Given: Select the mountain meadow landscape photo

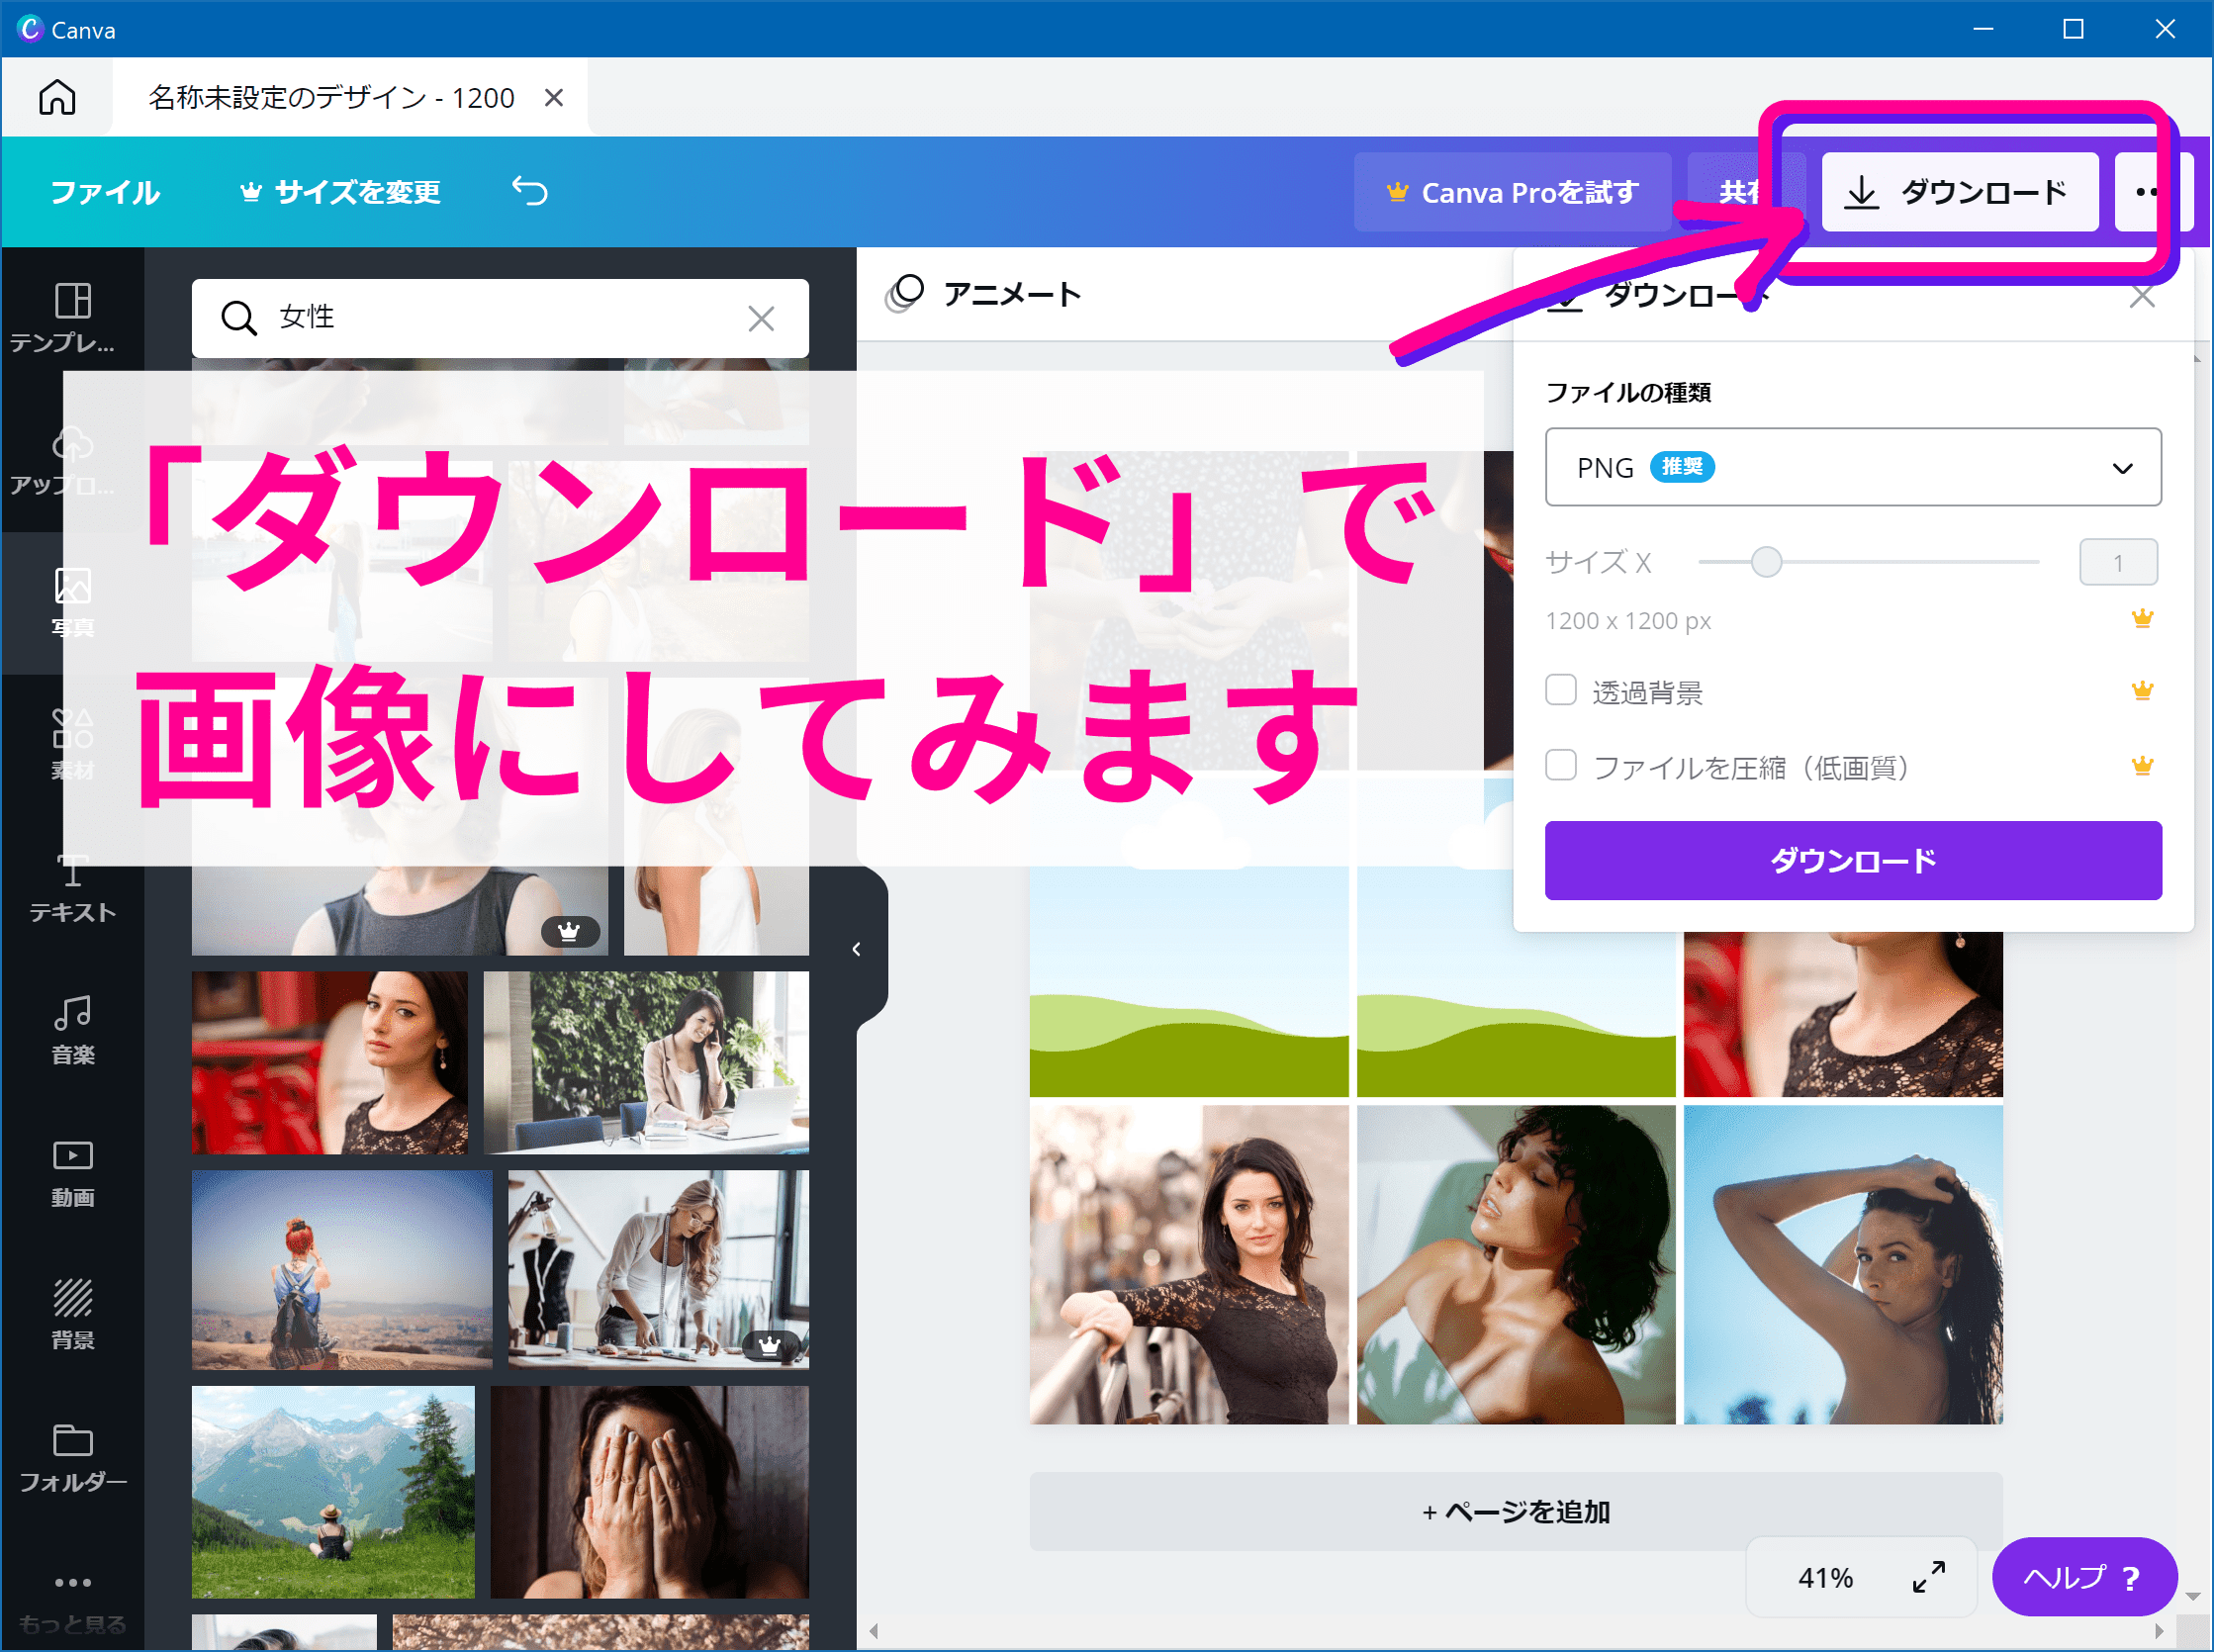Looking at the screenshot, I should [x=333, y=1492].
